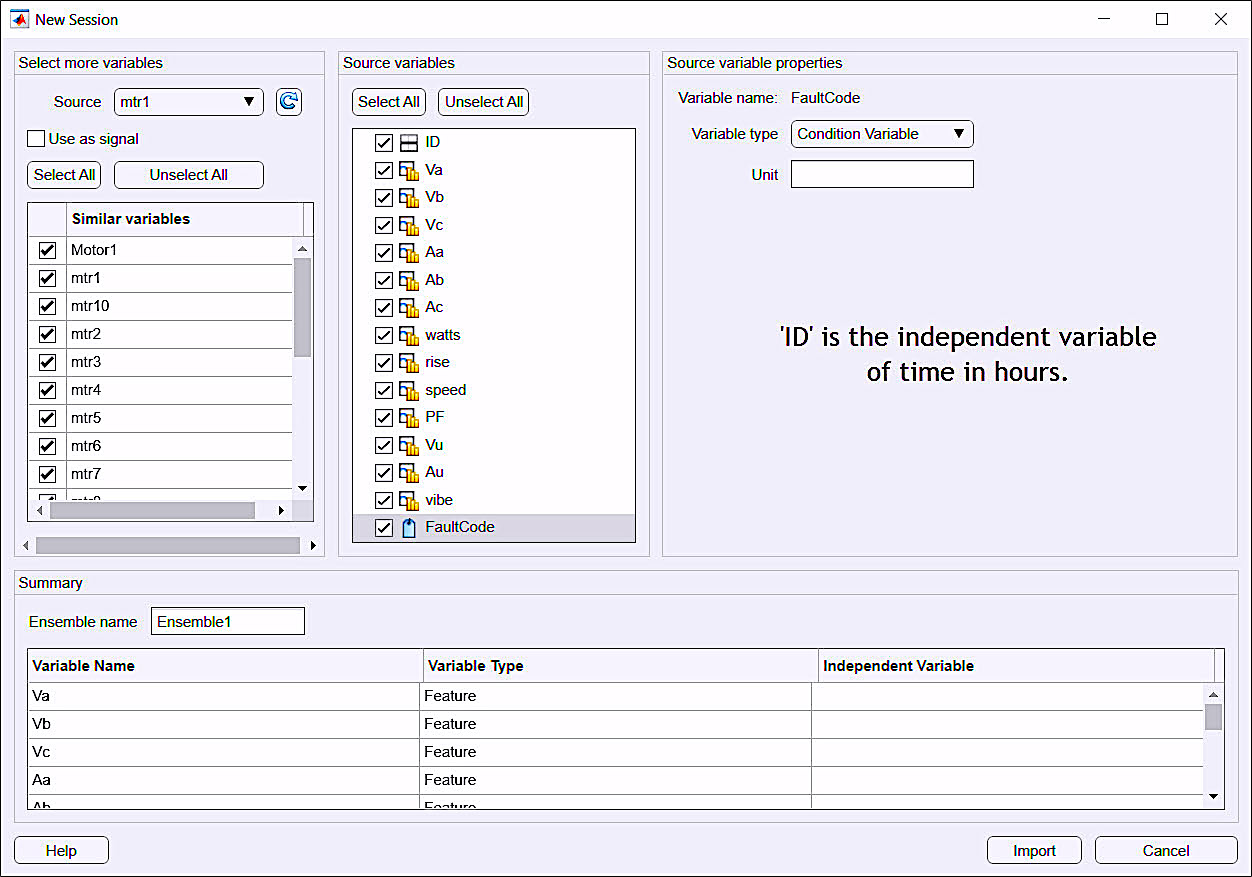This screenshot has height=877, width=1252.
Task: Click the Variable Name column header
Action: [x=225, y=666]
